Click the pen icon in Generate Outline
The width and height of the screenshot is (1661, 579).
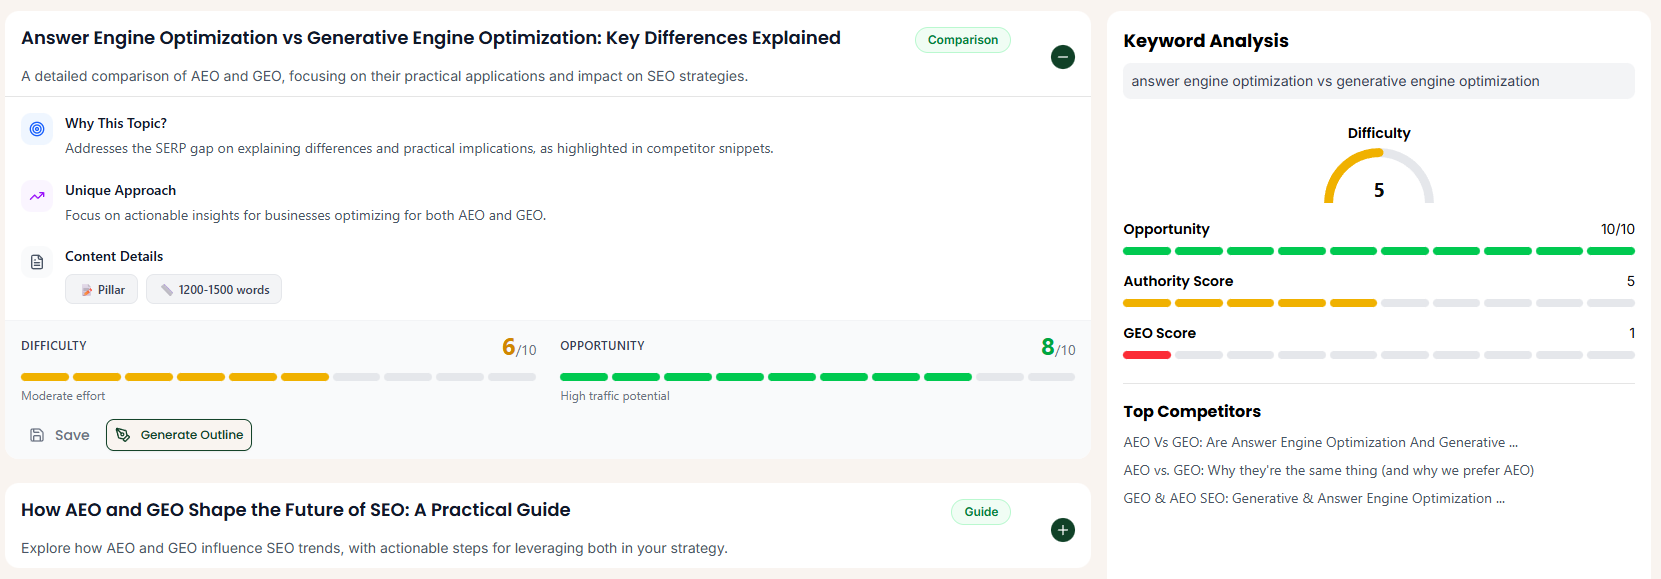[123, 435]
